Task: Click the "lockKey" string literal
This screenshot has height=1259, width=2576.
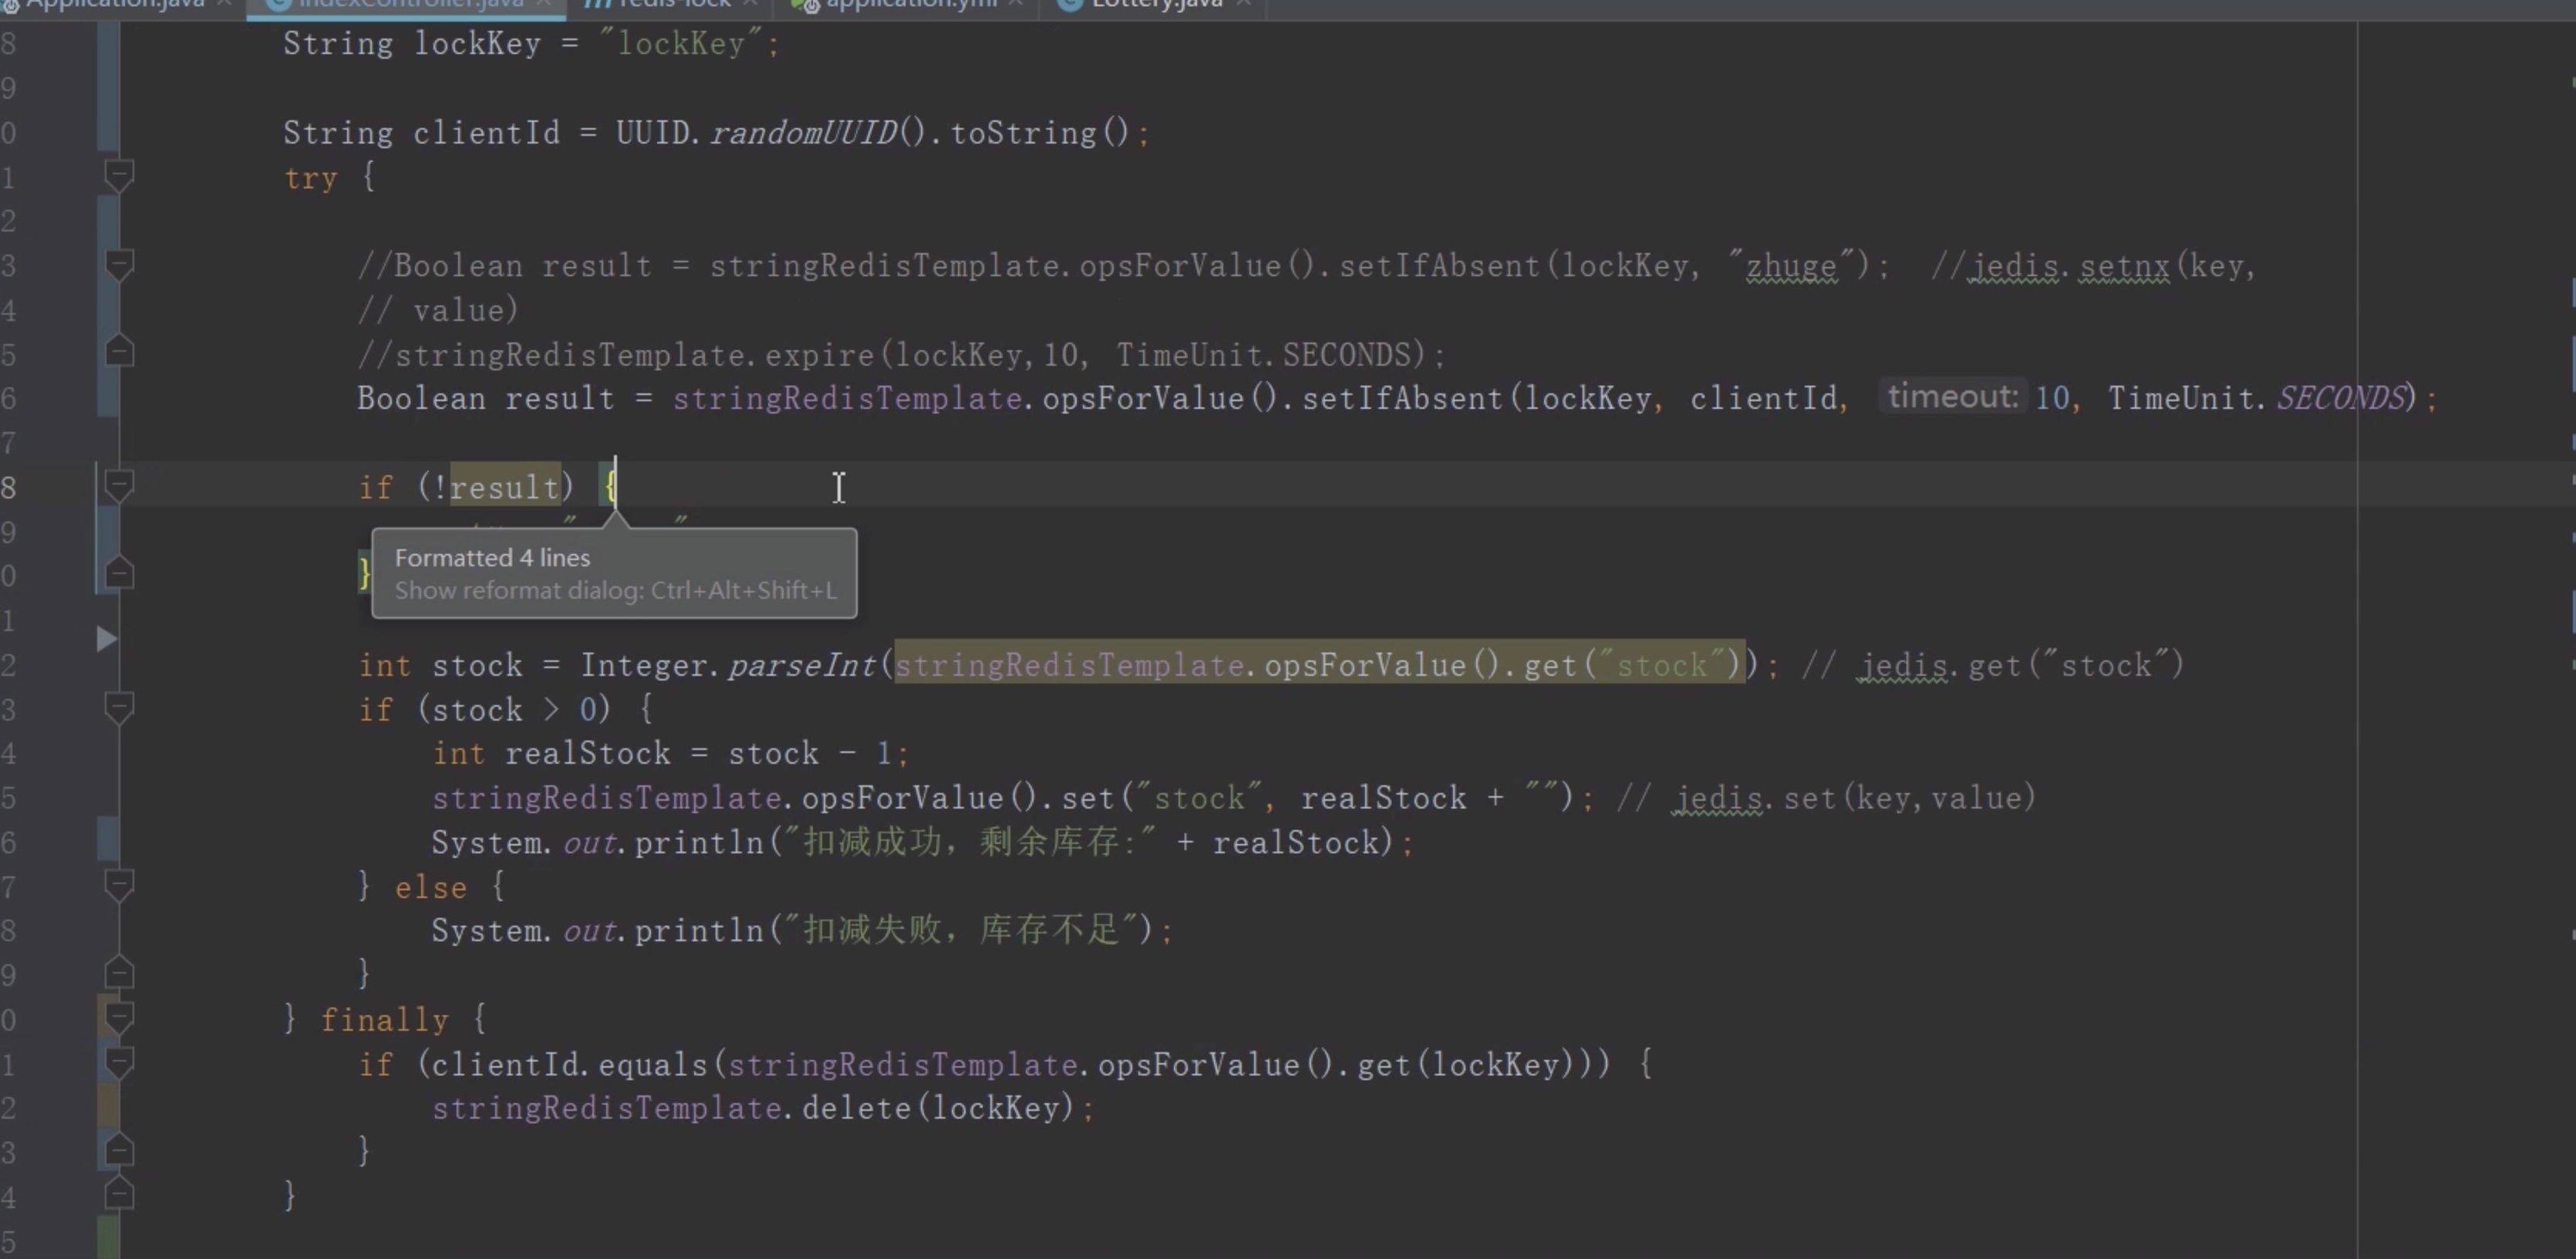Action: (681, 44)
